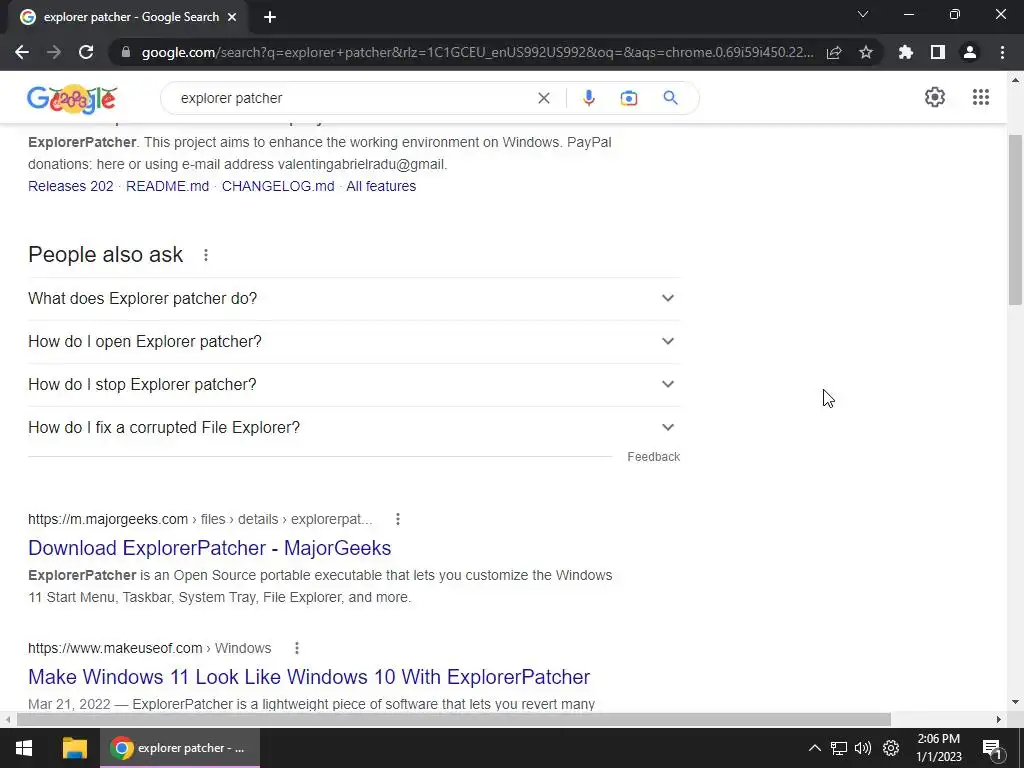This screenshot has height=768, width=1024.
Task: Open People also ask options menu
Action: click(206, 255)
